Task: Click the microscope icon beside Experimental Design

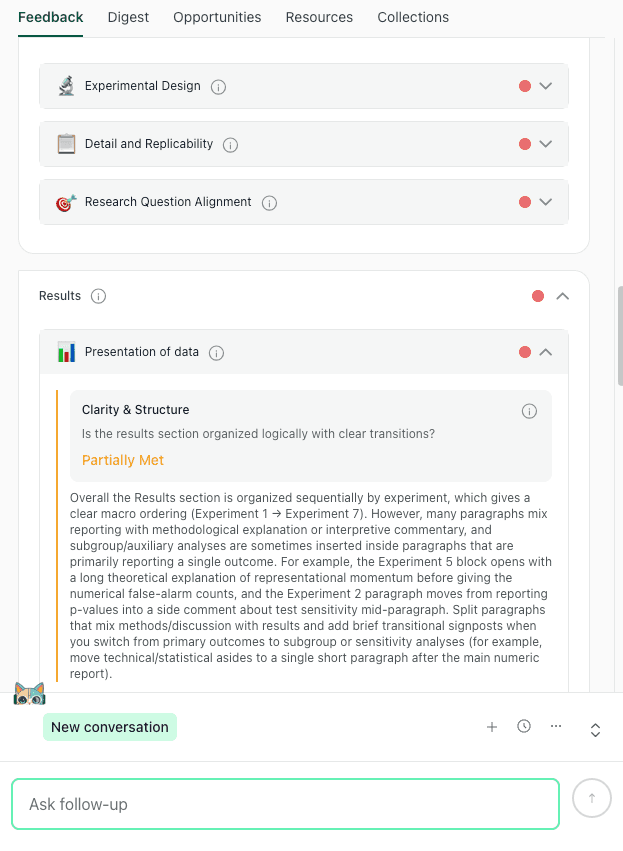Action: tap(66, 86)
